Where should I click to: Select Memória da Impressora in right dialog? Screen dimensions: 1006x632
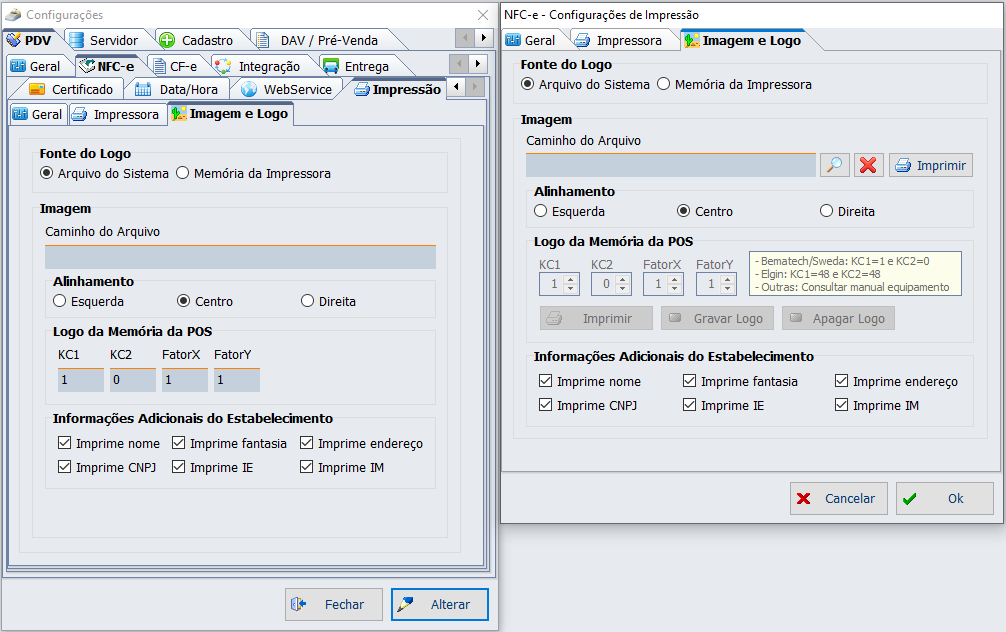tap(663, 85)
